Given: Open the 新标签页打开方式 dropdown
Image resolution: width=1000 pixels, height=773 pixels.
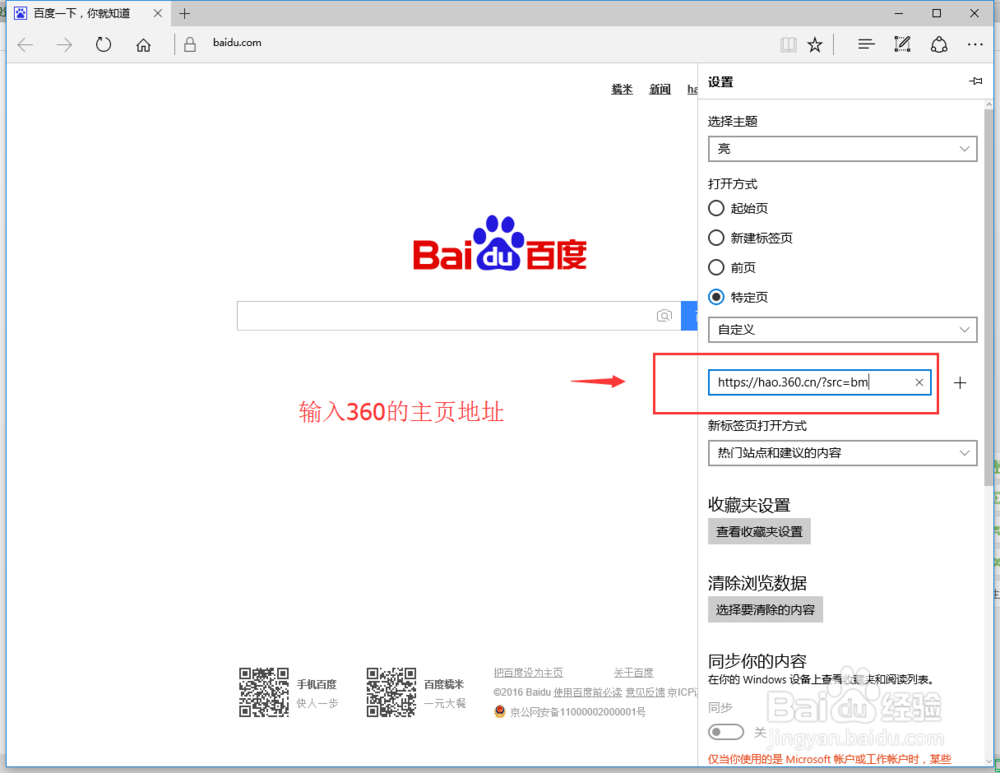Looking at the screenshot, I should (x=842, y=453).
